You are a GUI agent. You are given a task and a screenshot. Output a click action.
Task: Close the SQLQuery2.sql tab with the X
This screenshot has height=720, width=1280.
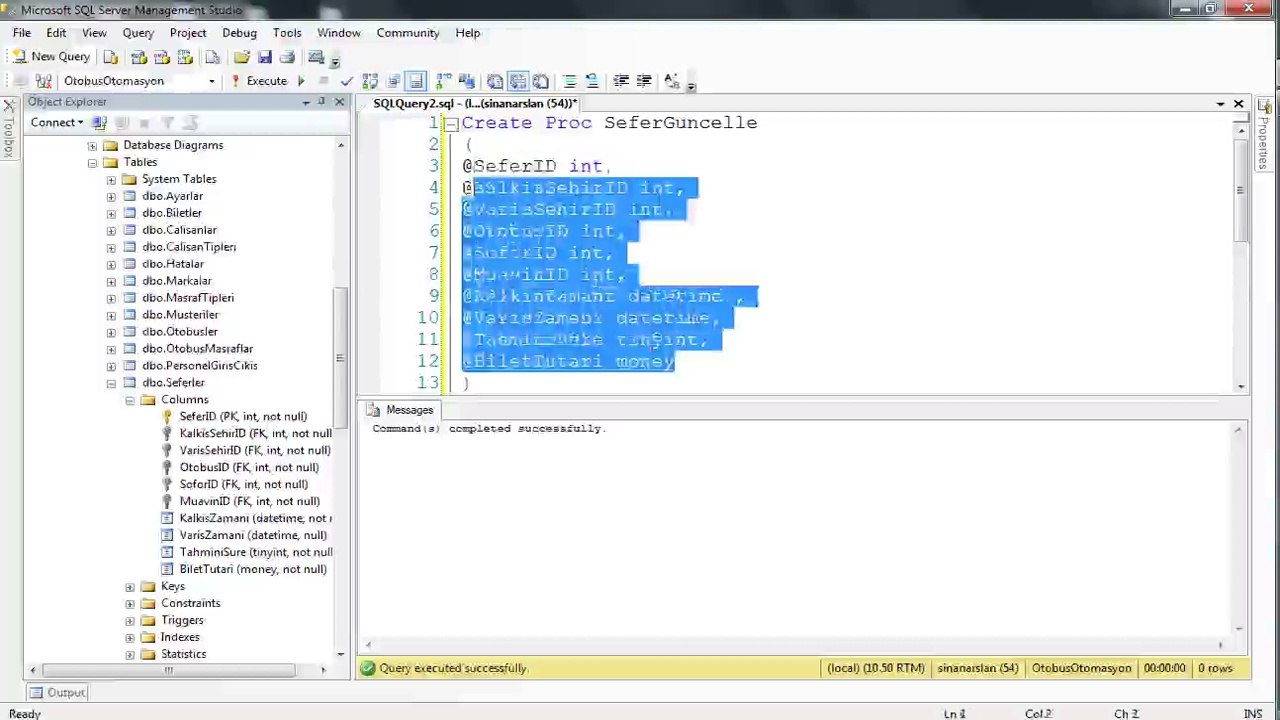coord(1238,104)
